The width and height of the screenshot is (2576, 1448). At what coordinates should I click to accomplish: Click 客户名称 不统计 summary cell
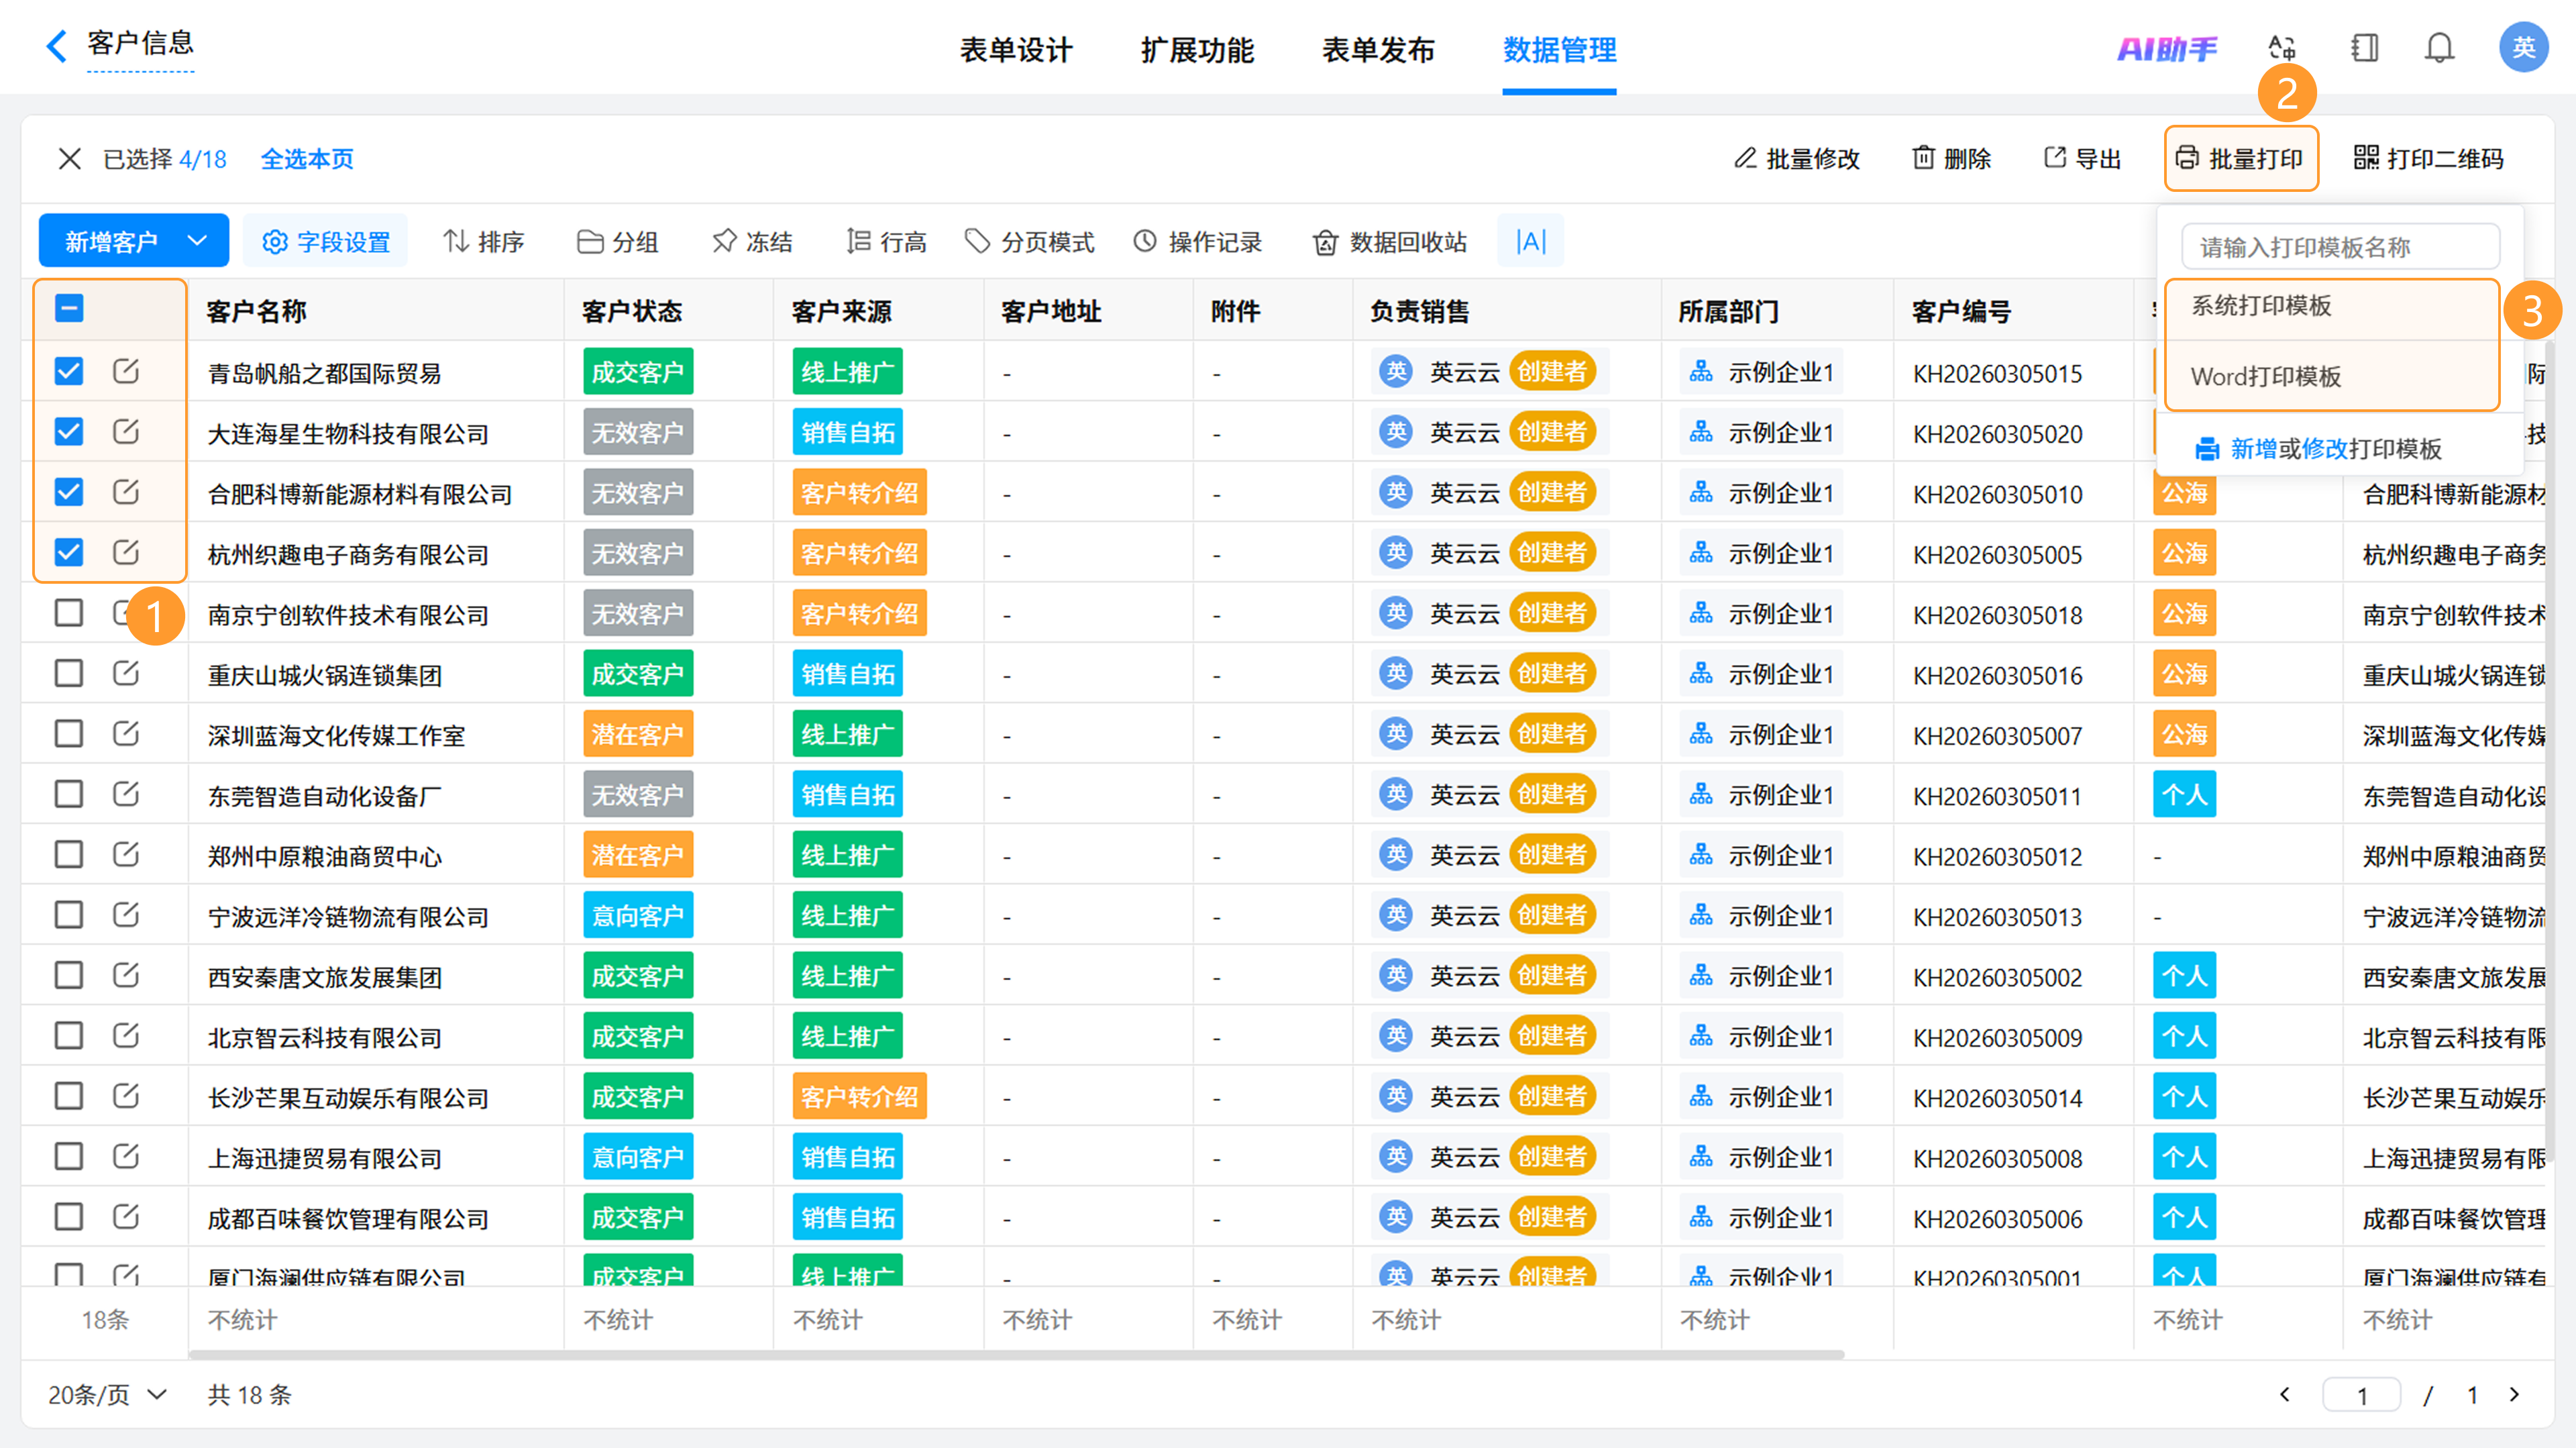(243, 1320)
